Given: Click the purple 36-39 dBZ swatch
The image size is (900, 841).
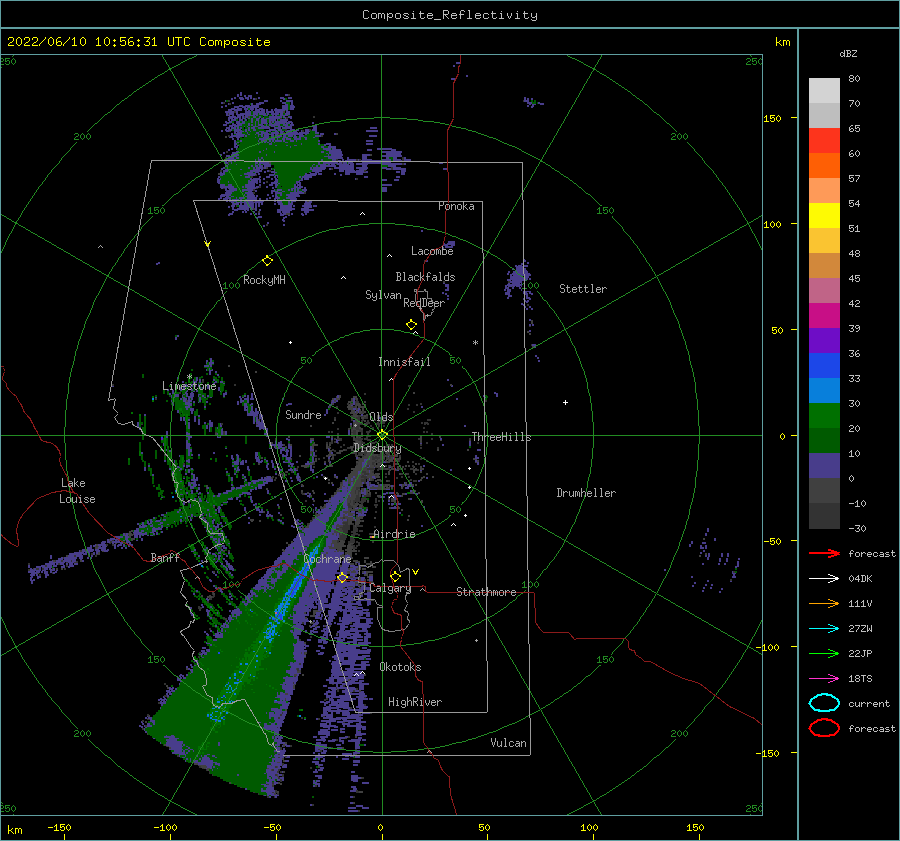Looking at the screenshot, I should pyautogui.click(x=824, y=340).
